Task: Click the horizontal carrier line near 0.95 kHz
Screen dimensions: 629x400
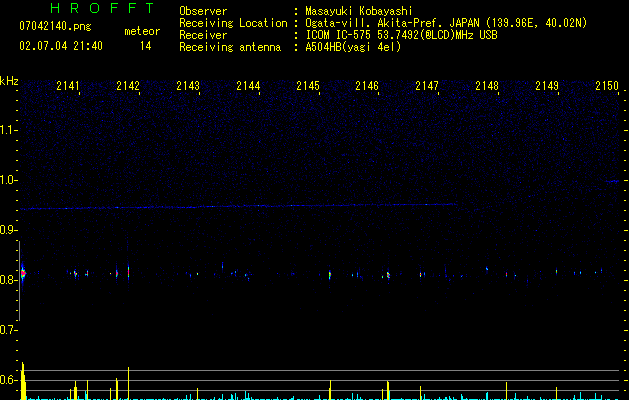Action: point(239,207)
